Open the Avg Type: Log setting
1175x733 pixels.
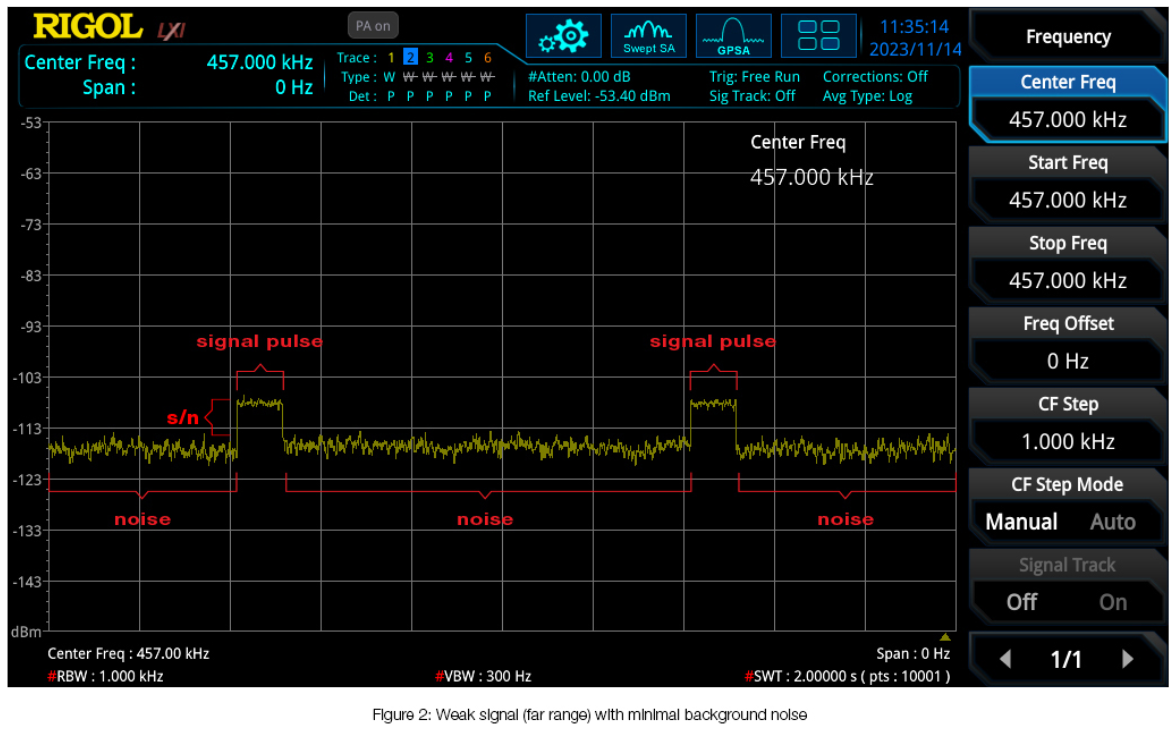click(867, 97)
